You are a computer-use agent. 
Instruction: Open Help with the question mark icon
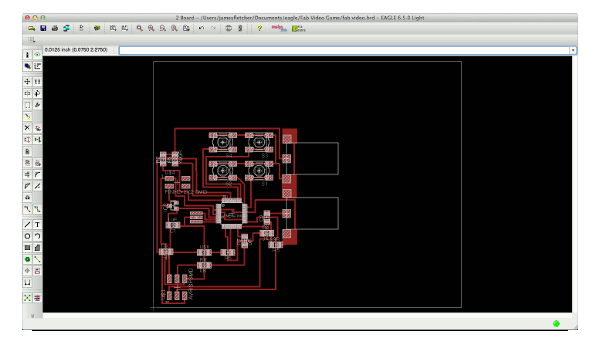259,28
